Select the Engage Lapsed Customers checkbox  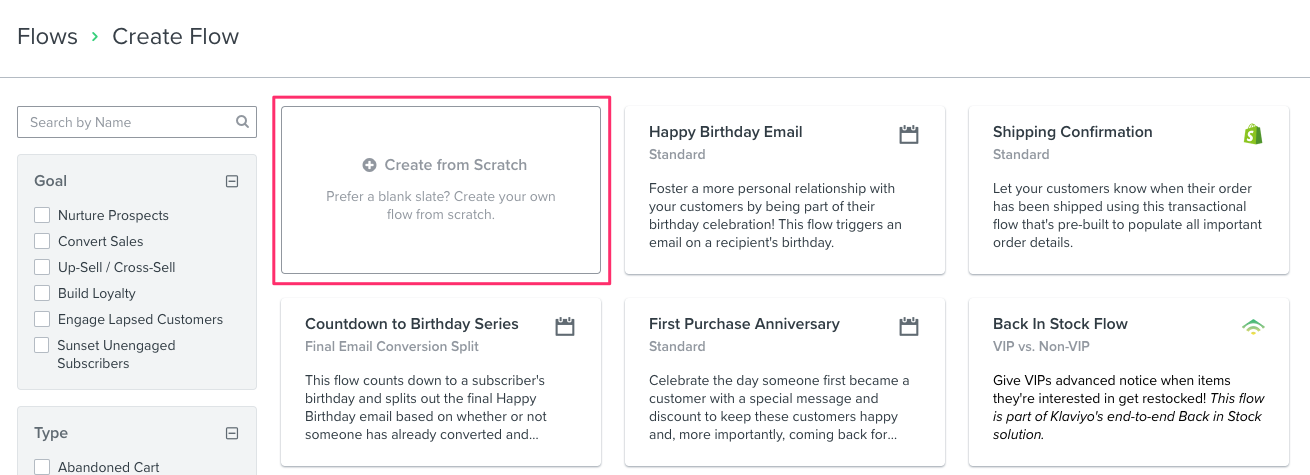click(42, 319)
